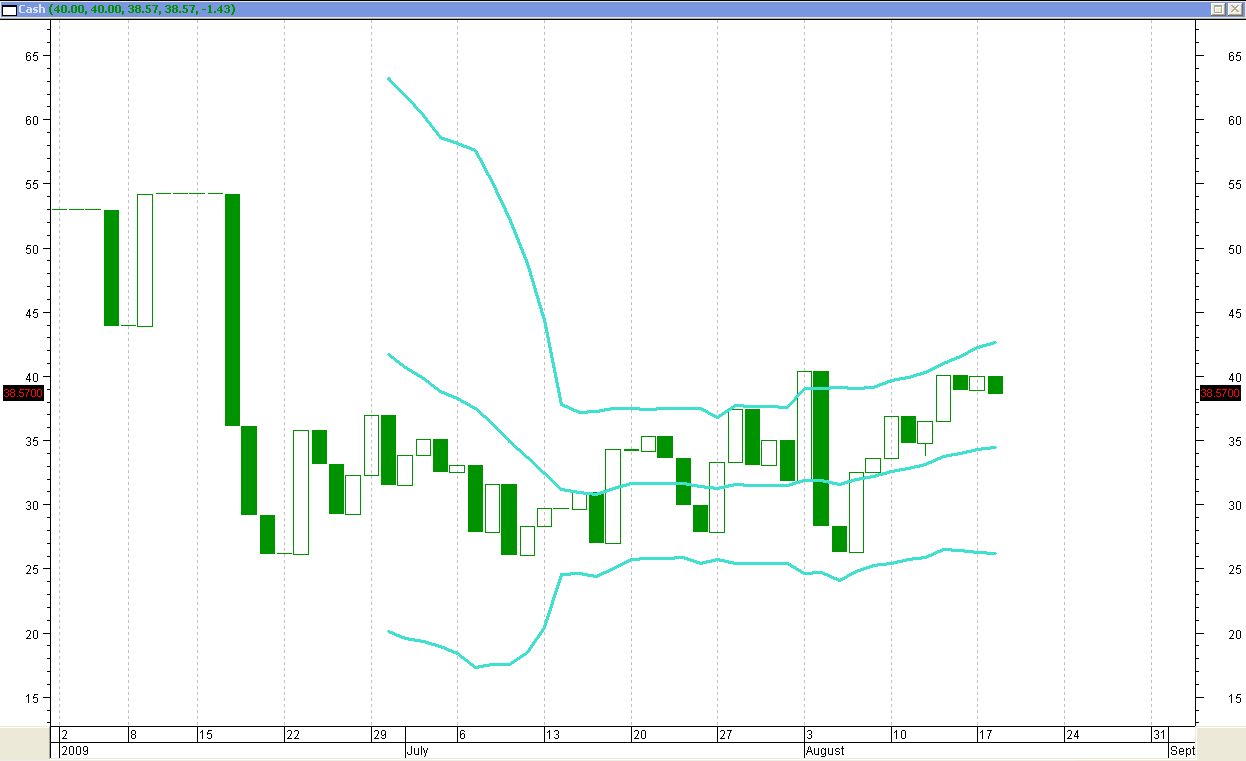
Task: Select the 50 label on left price axis
Action: click(31, 248)
